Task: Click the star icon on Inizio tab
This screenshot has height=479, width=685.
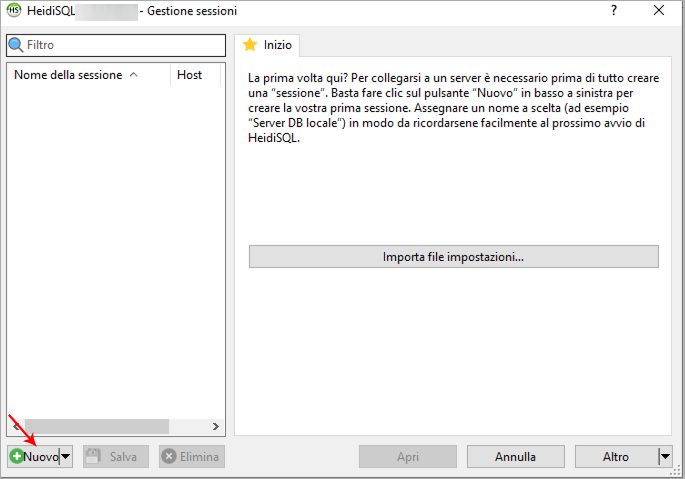Action: click(250, 45)
